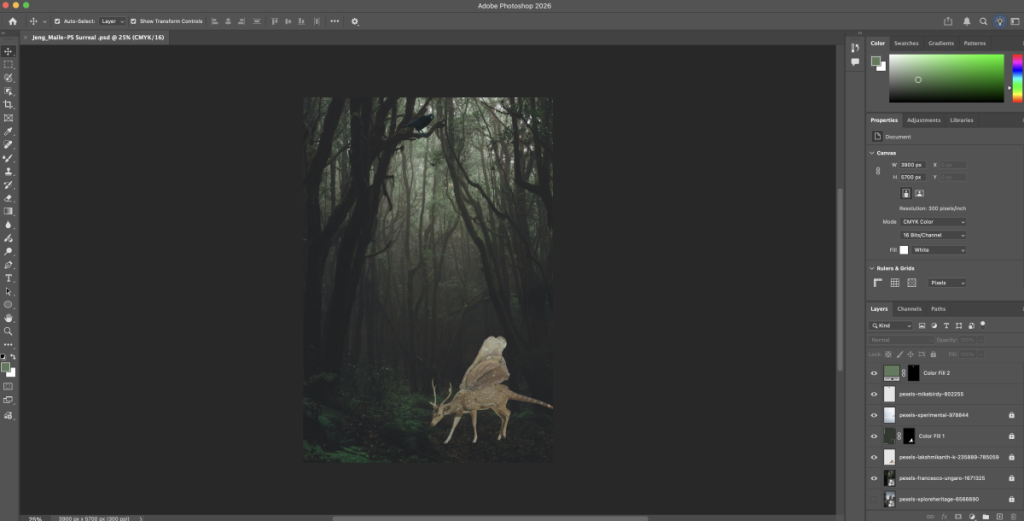The image size is (1024, 521).
Task: Open the Mode dropdown showing CMYK Color
Action: [934, 221]
